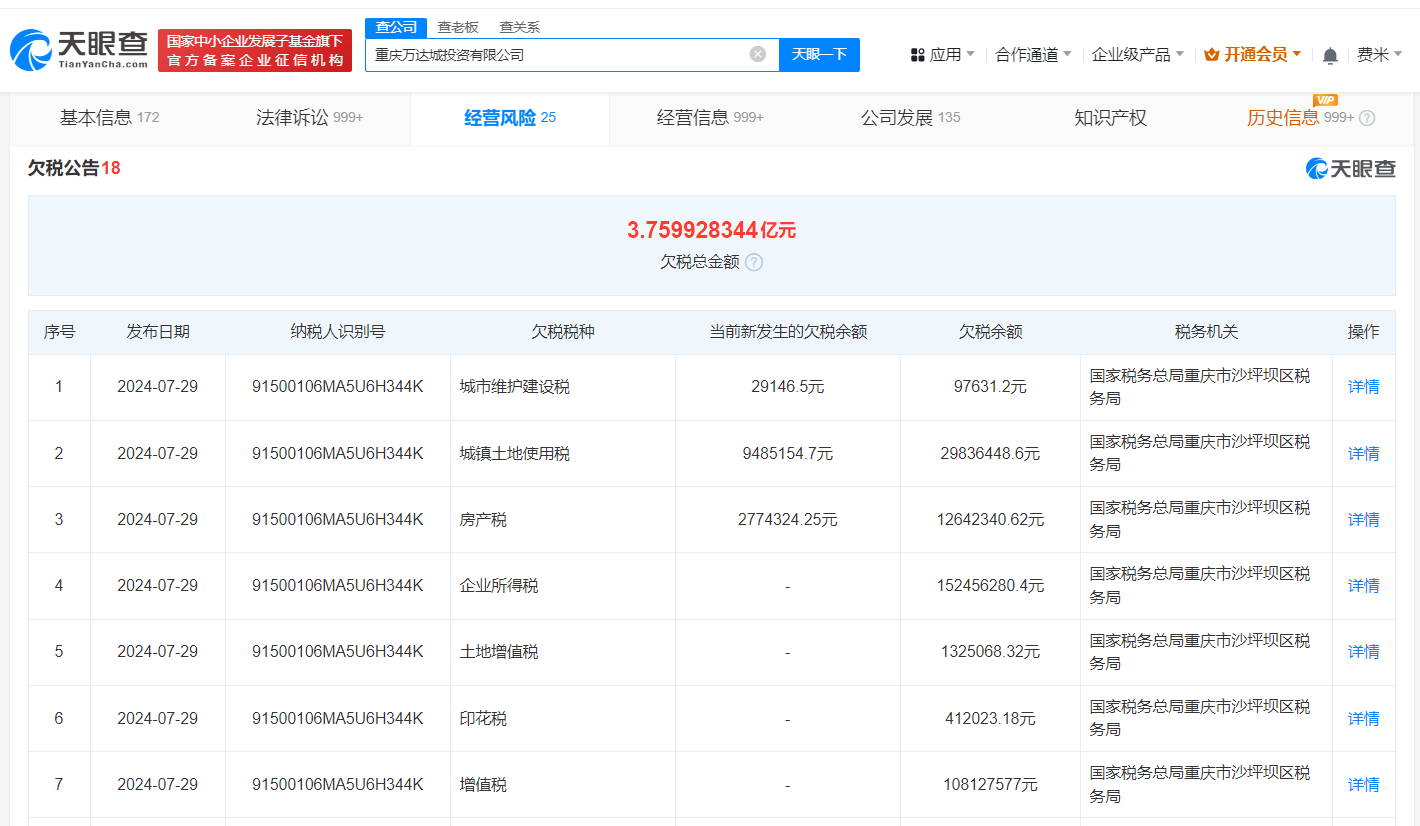Image resolution: width=1420 pixels, height=826 pixels.
Task: Open the 知识产权 tab
Action: (x=1110, y=117)
